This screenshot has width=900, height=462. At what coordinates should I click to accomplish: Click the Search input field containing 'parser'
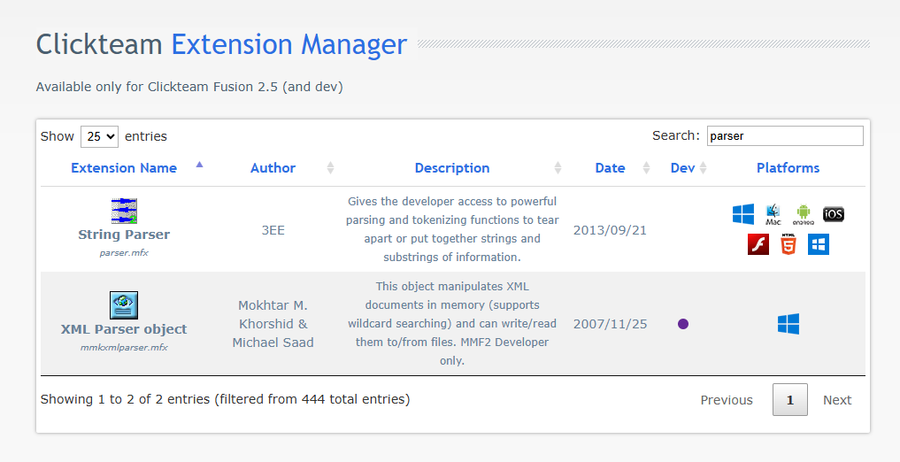point(784,136)
